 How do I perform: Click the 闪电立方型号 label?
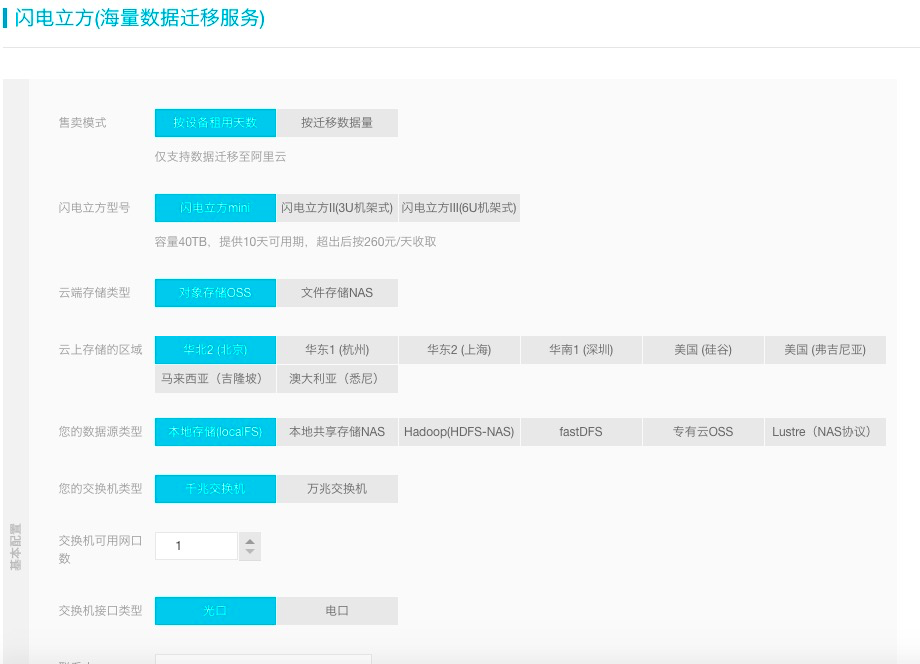[94, 208]
